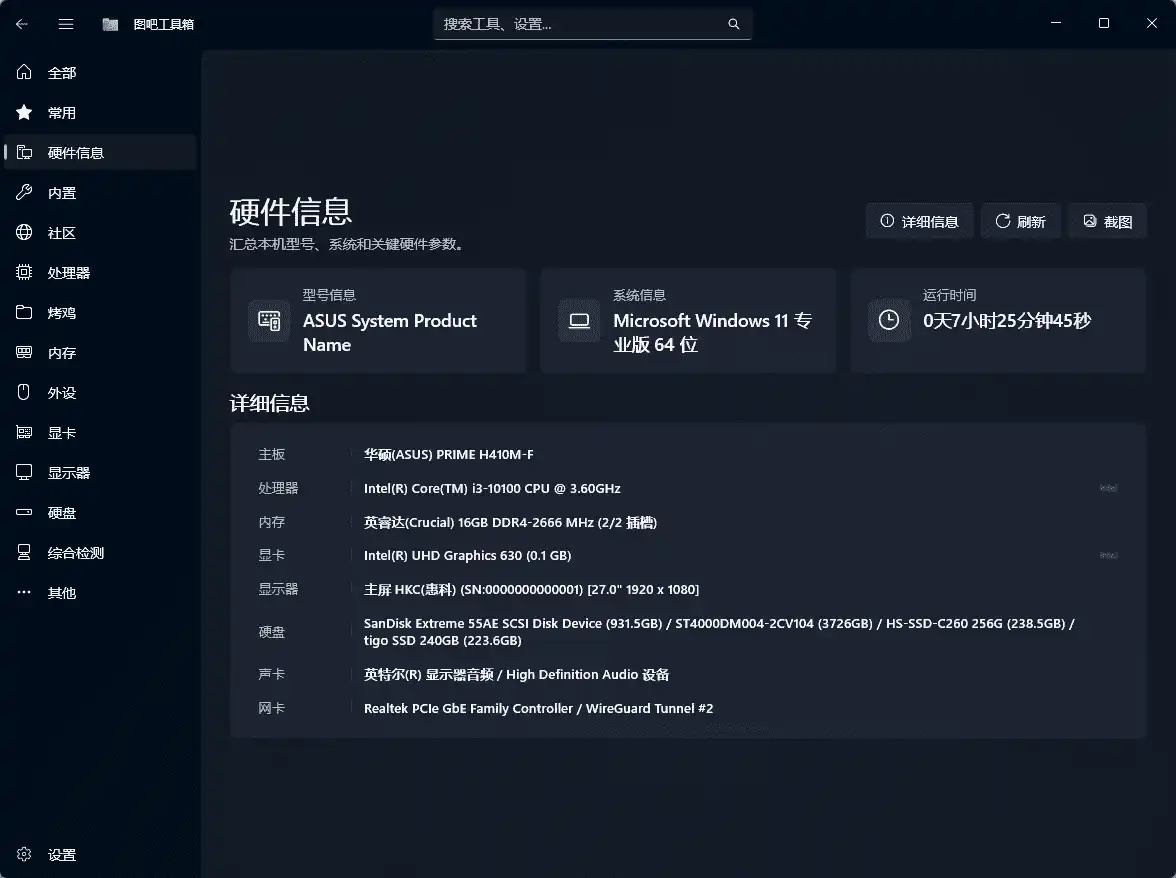Viewport: 1176px width, 878px height.
Task: Click the back arrow icon
Action: pos(22,24)
